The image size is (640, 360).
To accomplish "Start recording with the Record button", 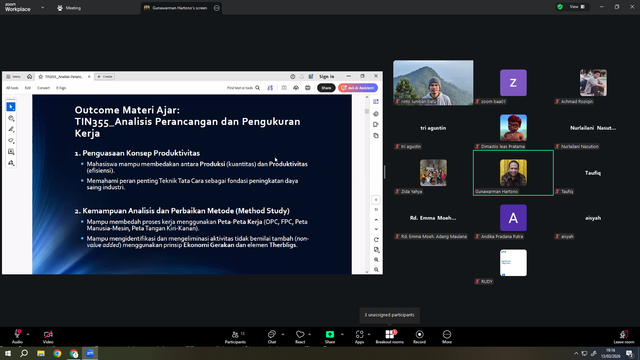I will coord(419,337).
